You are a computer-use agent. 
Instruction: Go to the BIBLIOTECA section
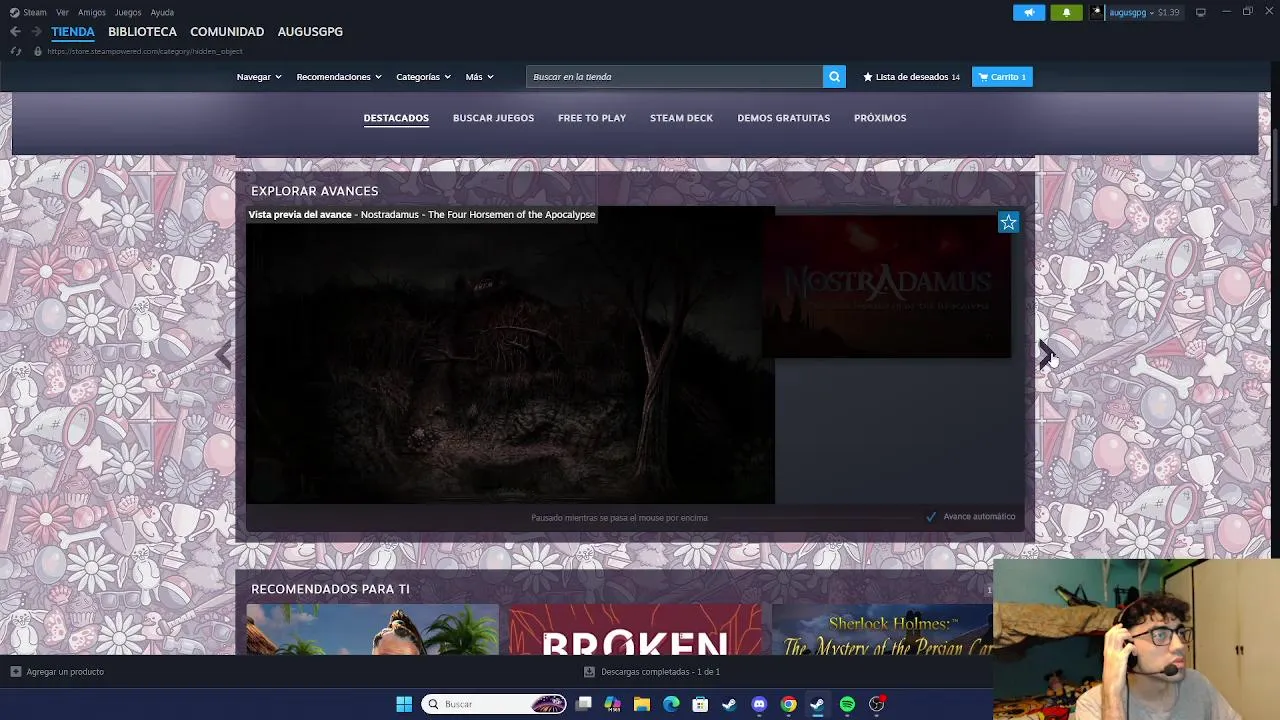(x=142, y=32)
